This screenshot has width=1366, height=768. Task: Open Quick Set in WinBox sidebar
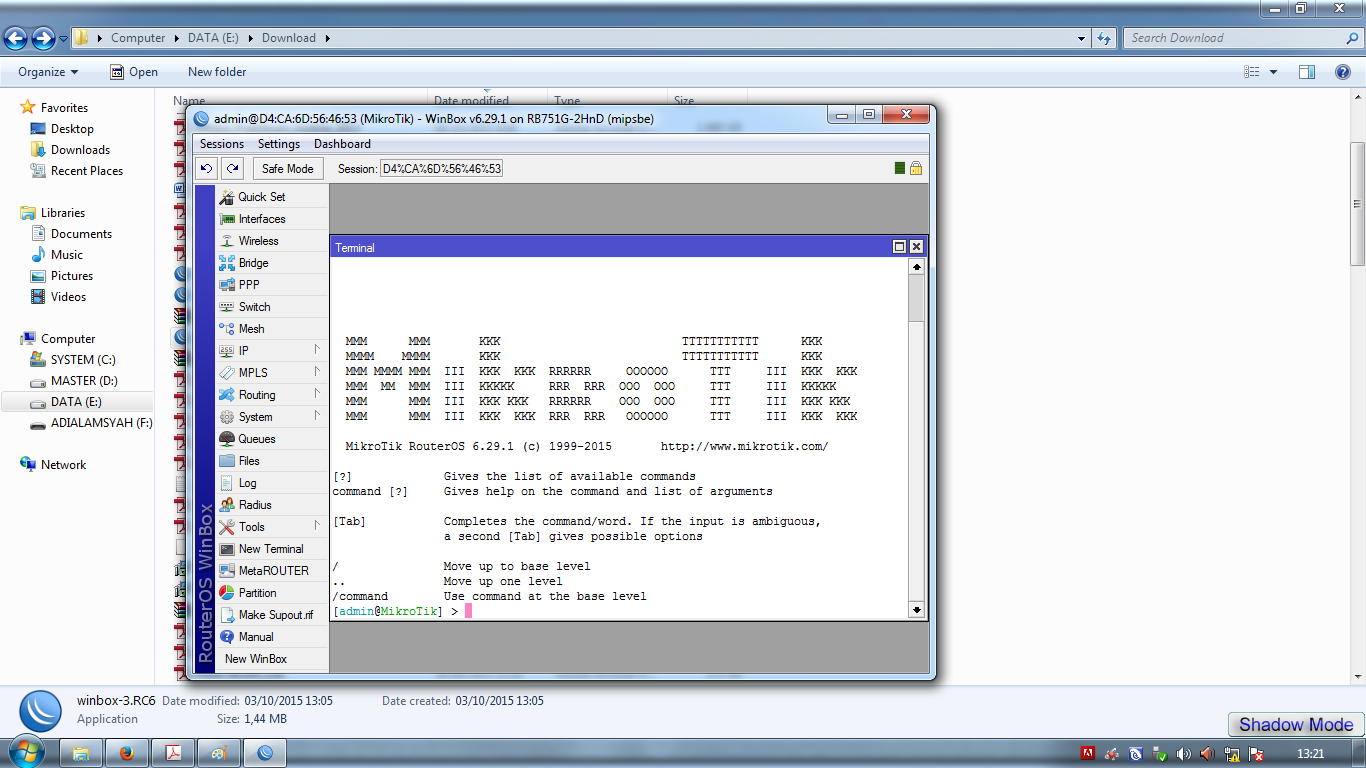272,197
